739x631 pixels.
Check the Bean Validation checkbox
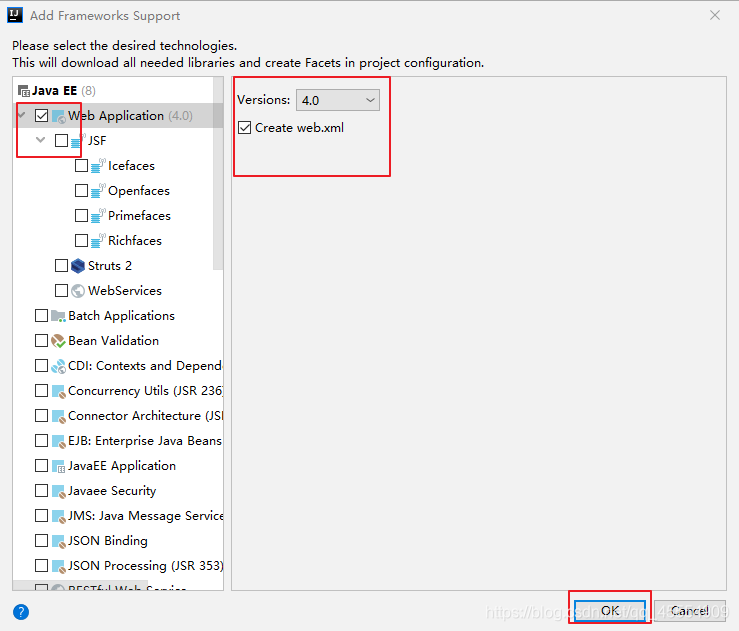pyautogui.click(x=41, y=340)
